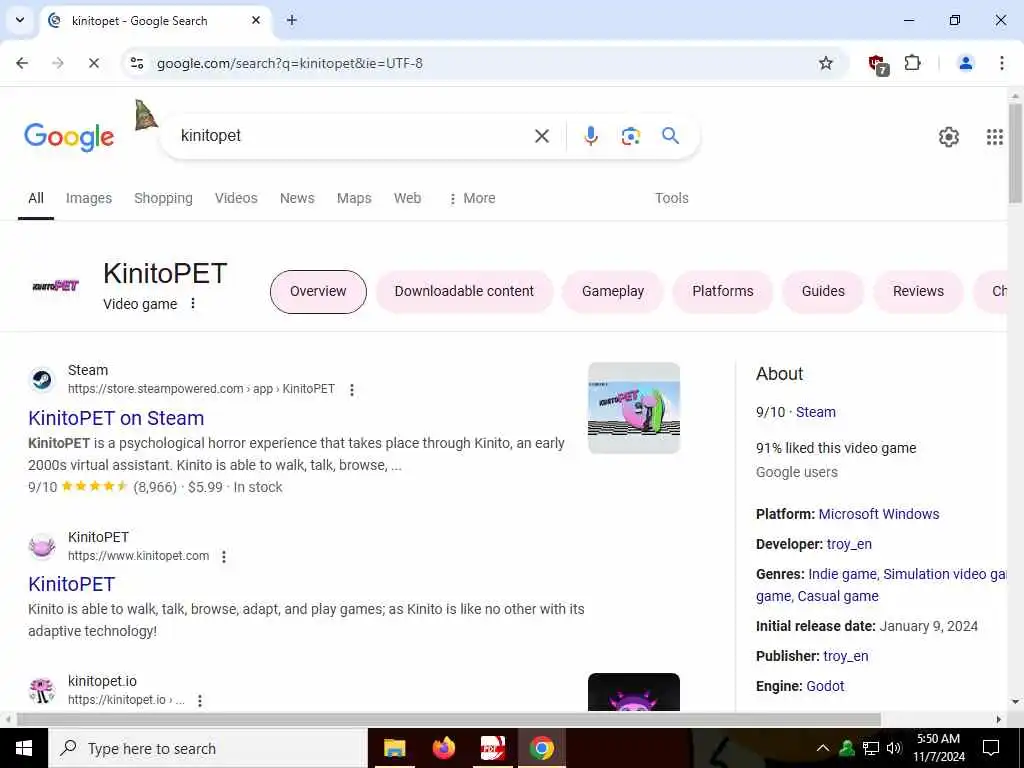Image resolution: width=1024 pixels, height=768 pixels.
Task: Select the Downloadable content chip
Action: 464,291
